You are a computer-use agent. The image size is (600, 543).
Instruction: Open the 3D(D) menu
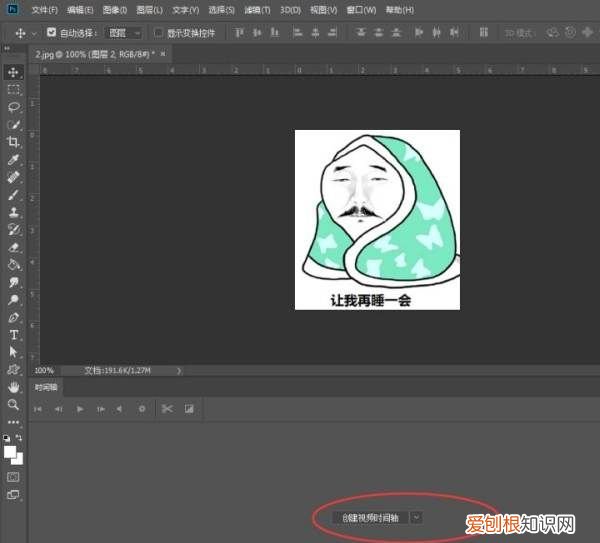click(x=290, y=10)
